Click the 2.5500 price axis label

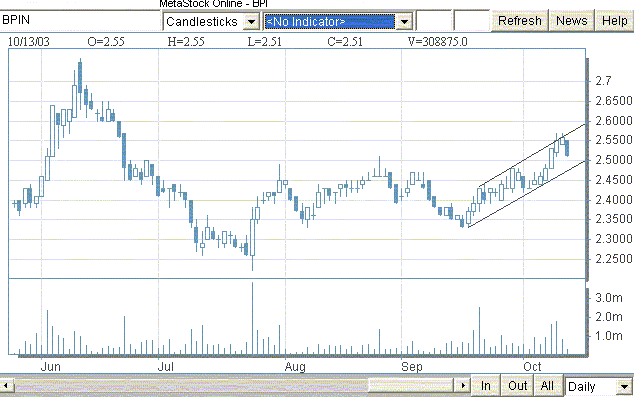click(613, 140)
